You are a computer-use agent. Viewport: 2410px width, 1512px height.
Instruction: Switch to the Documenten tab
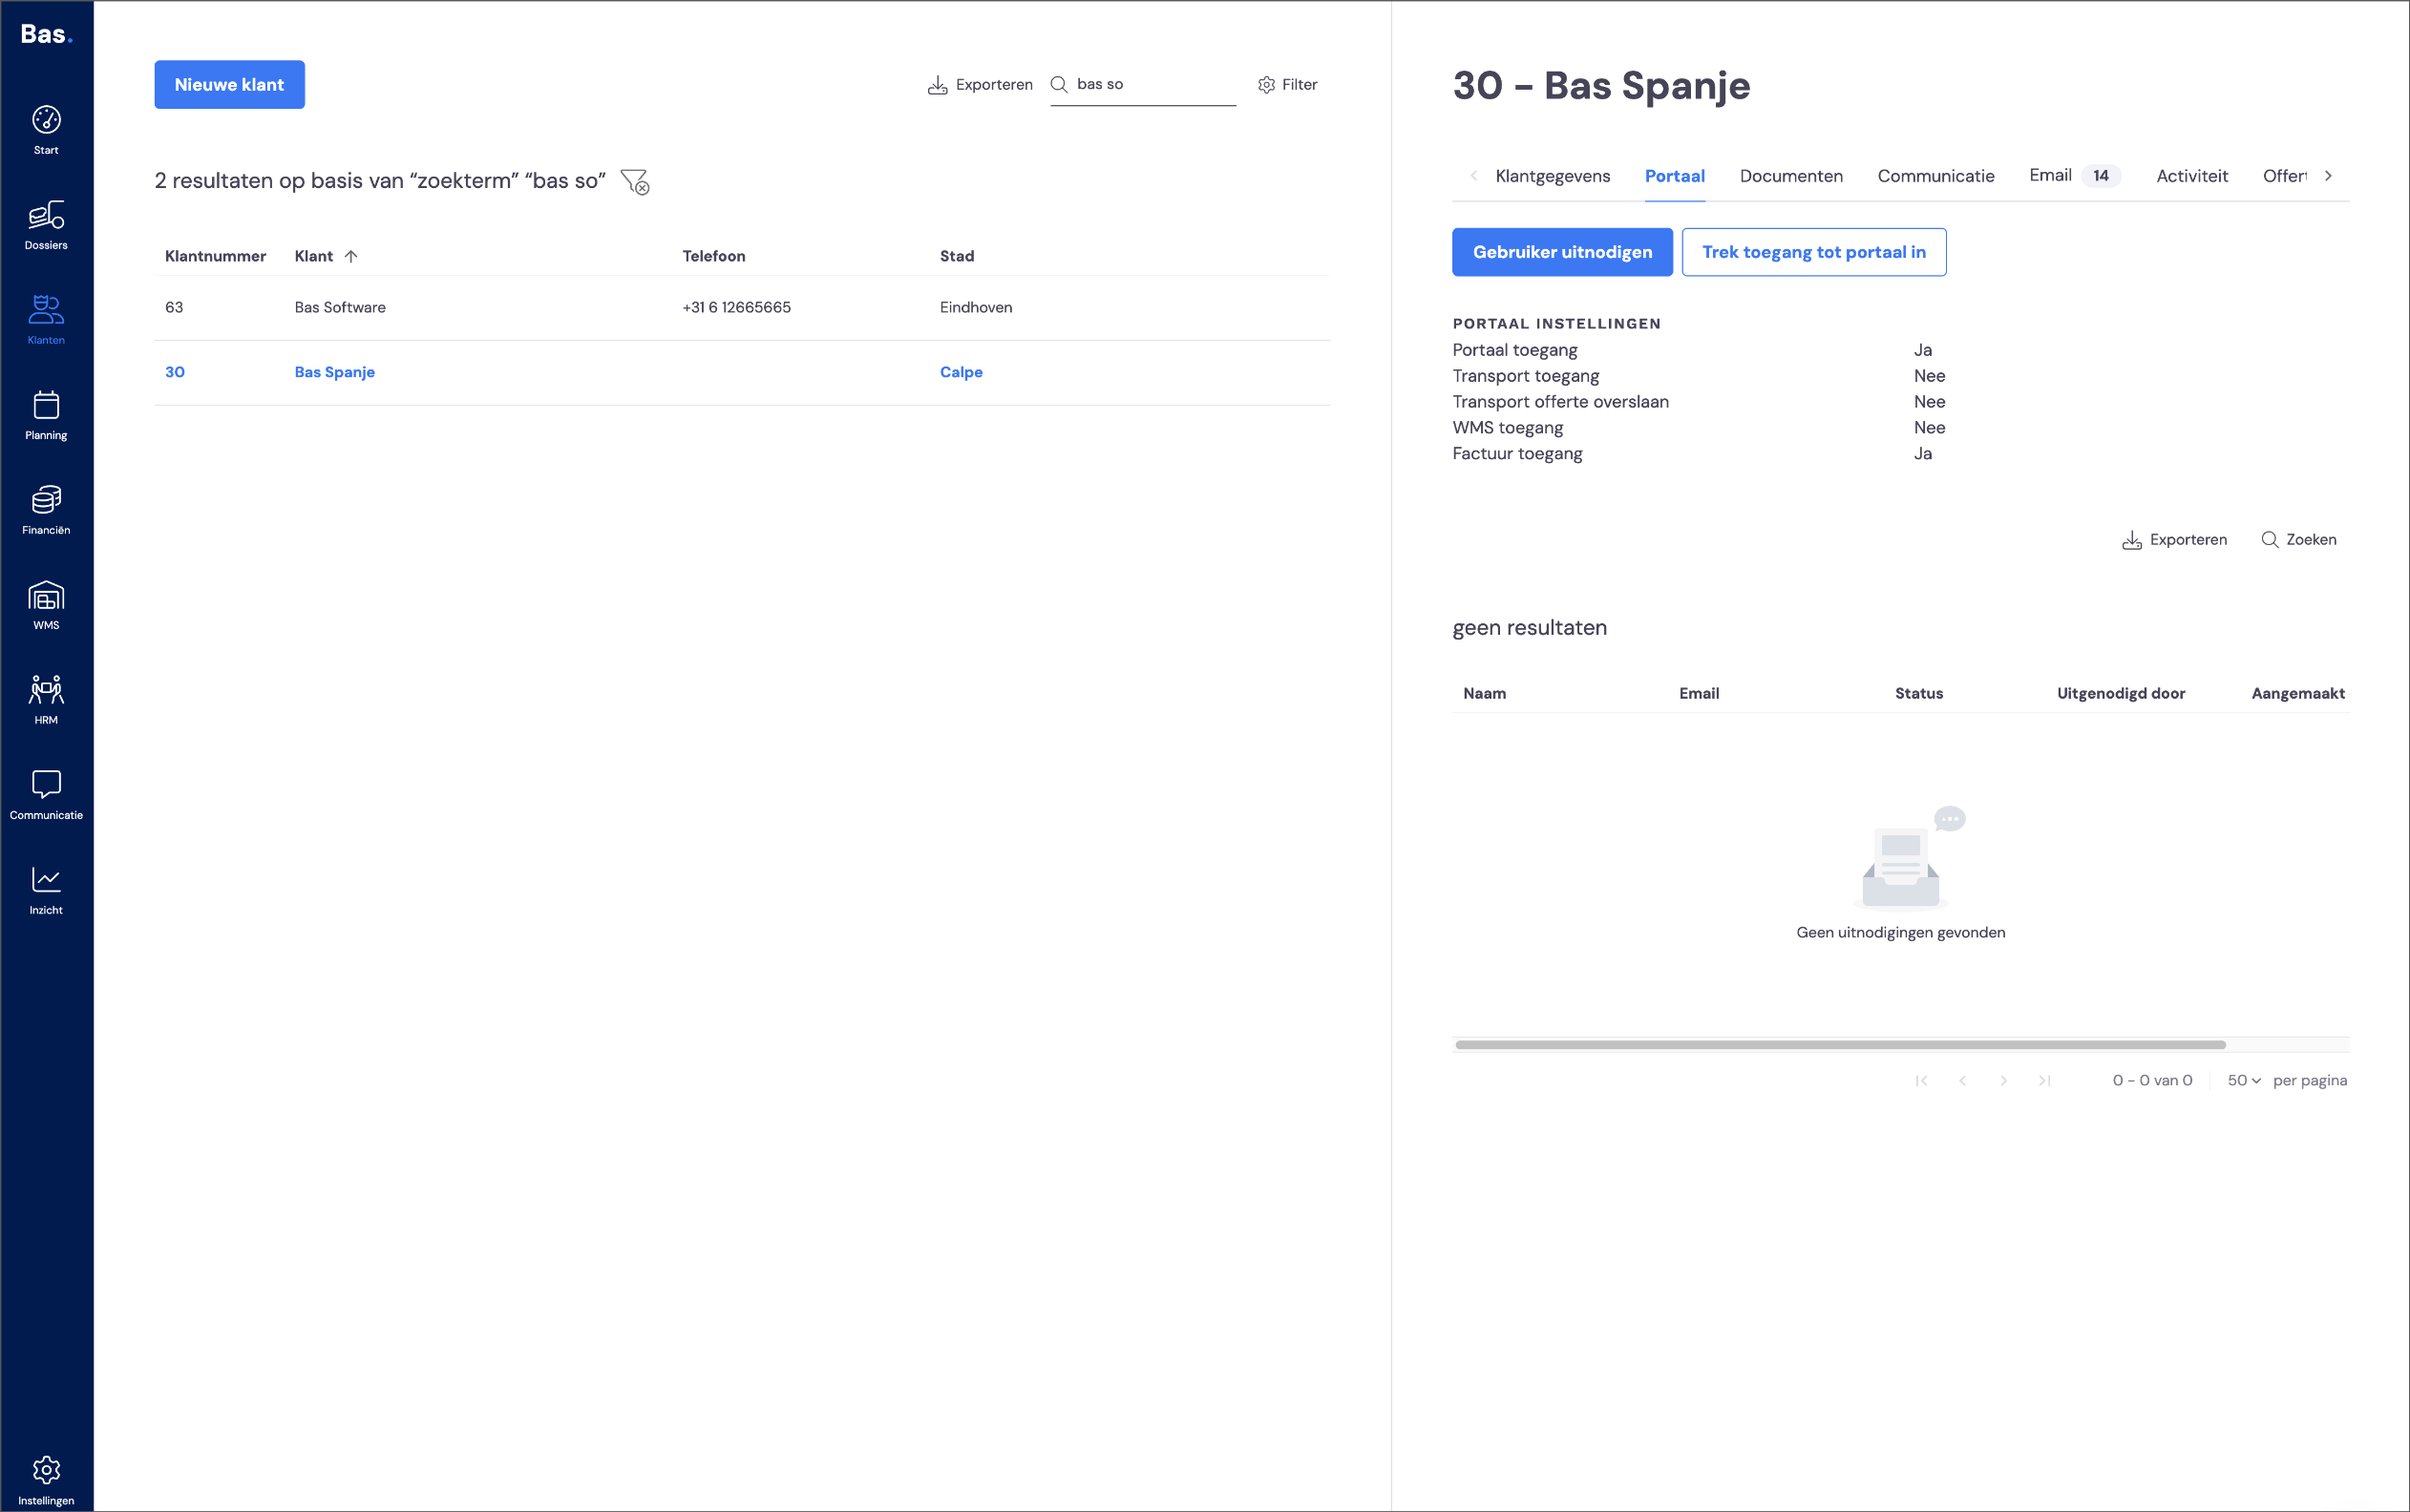[x=1791, y=176]
